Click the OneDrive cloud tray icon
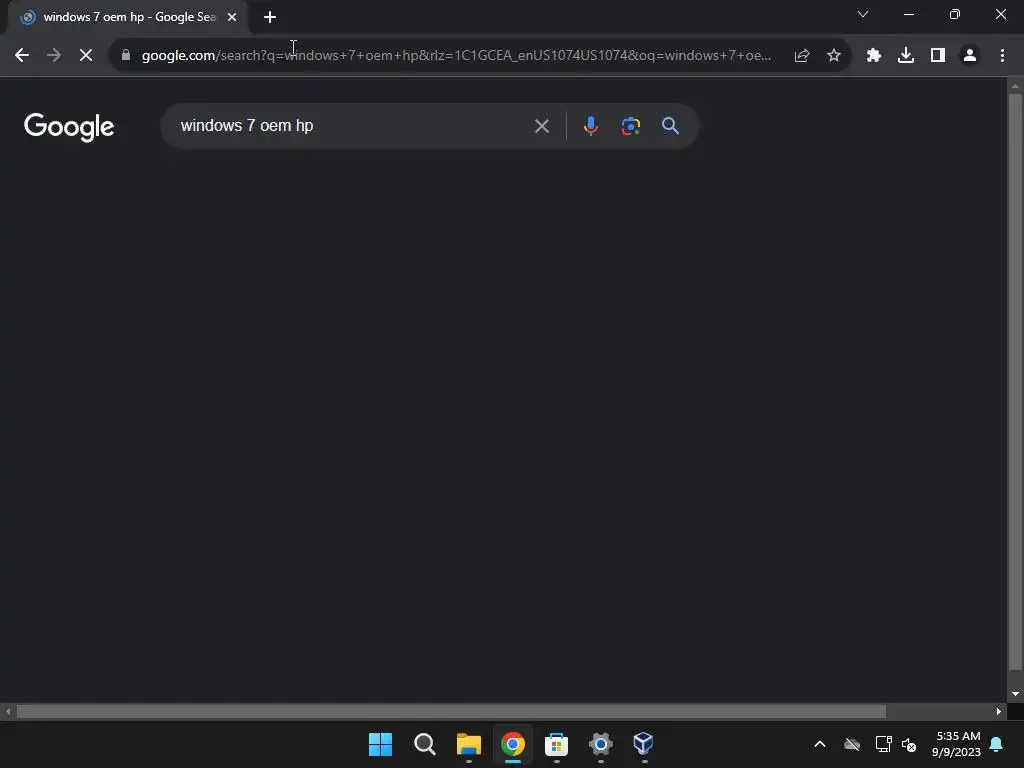The image size is (1024, 768). [852, 744]
